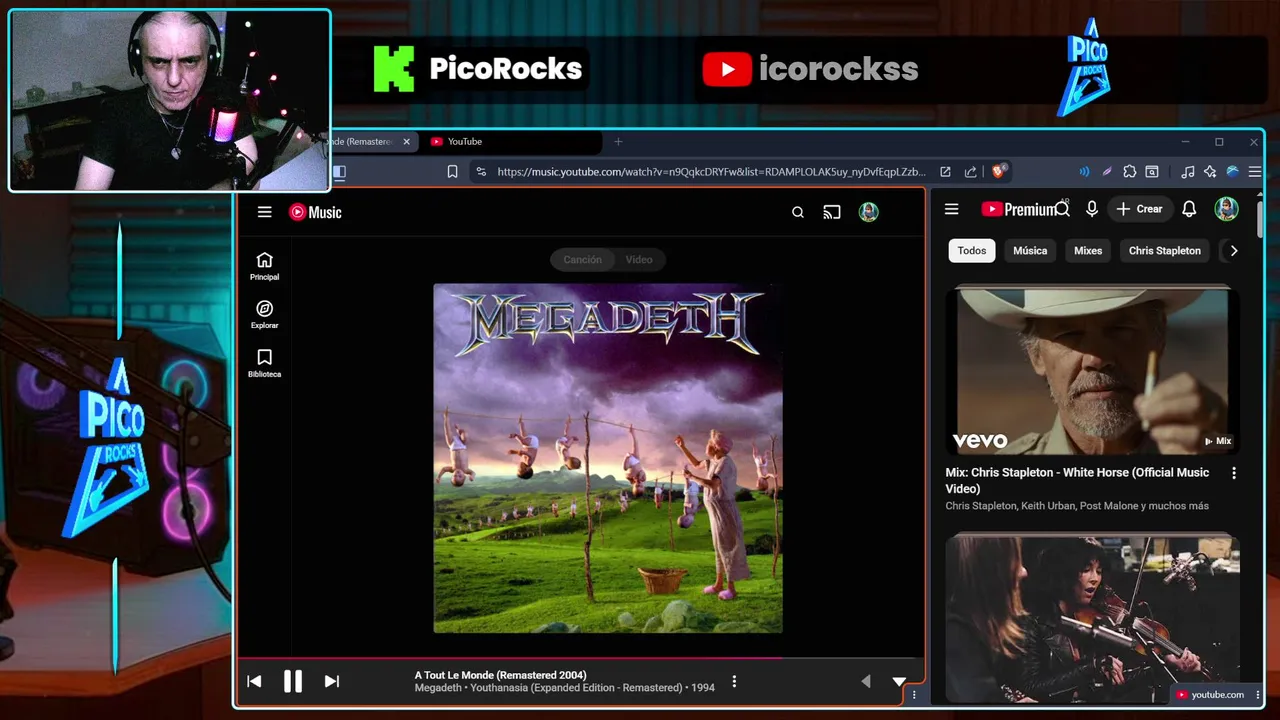Click the song progress bar

point(580,658)
